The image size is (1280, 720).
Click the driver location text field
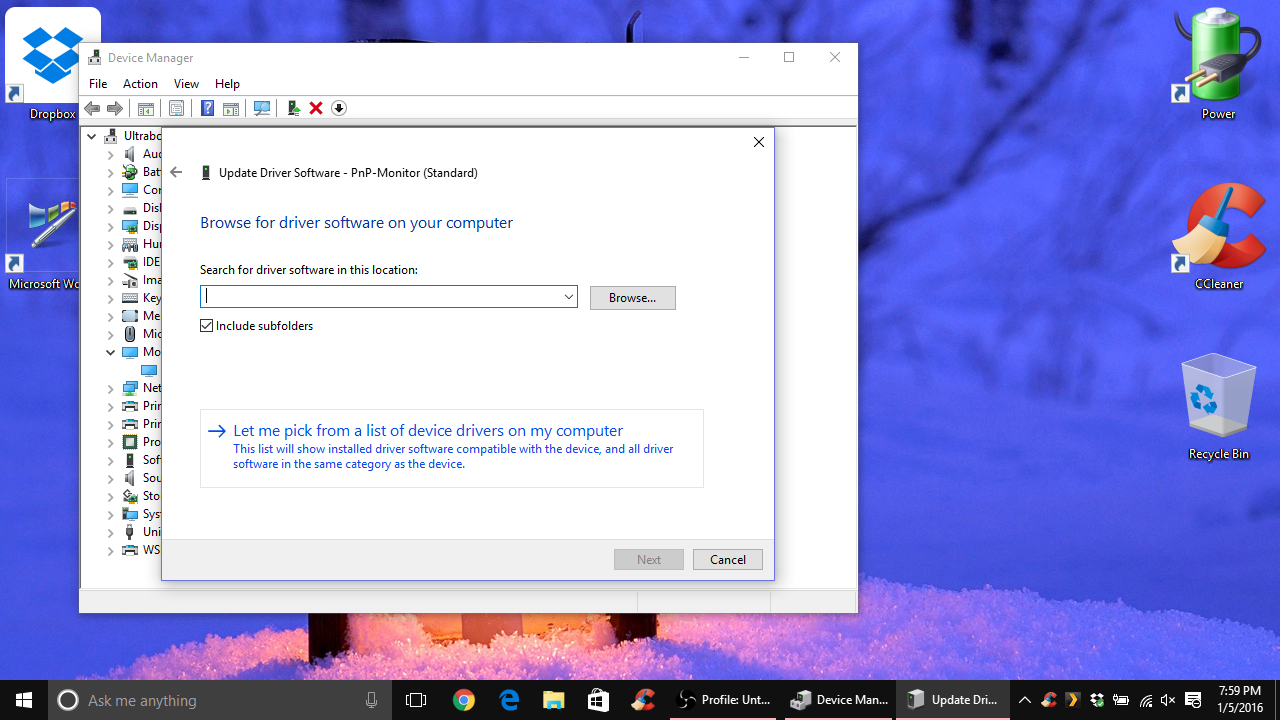(380, 297)
